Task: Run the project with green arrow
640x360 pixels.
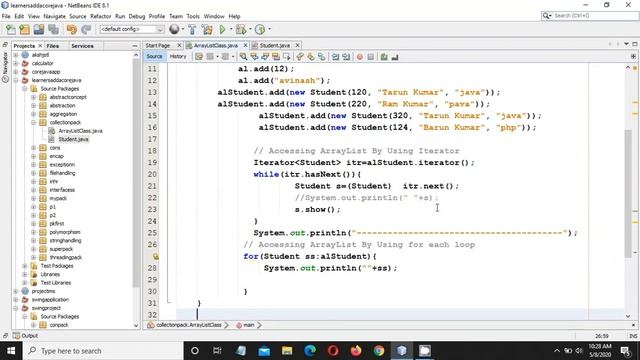Action: pos(222,29)
